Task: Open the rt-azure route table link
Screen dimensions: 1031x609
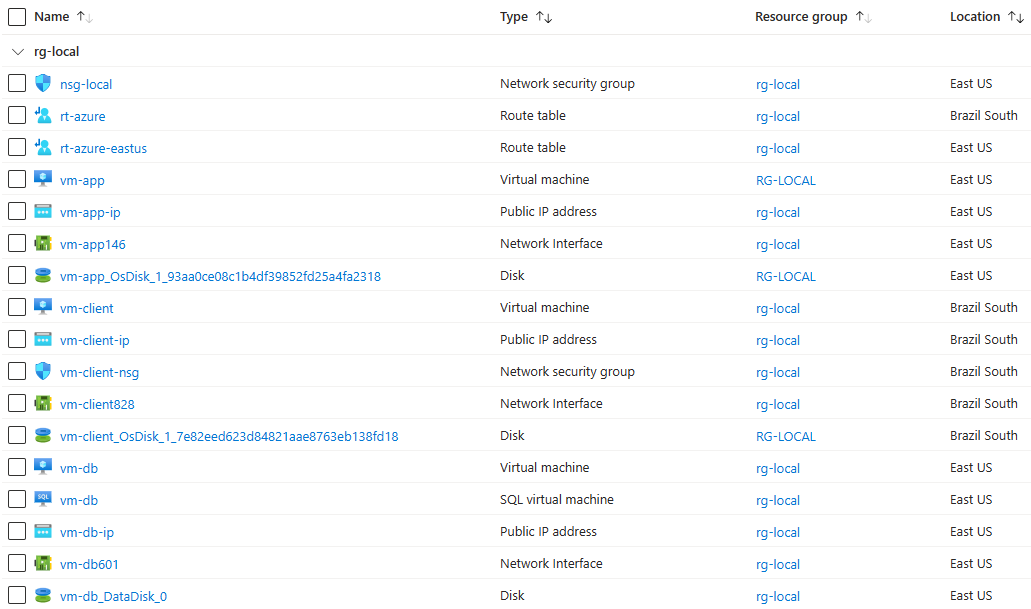Action: tap(82, 116)
